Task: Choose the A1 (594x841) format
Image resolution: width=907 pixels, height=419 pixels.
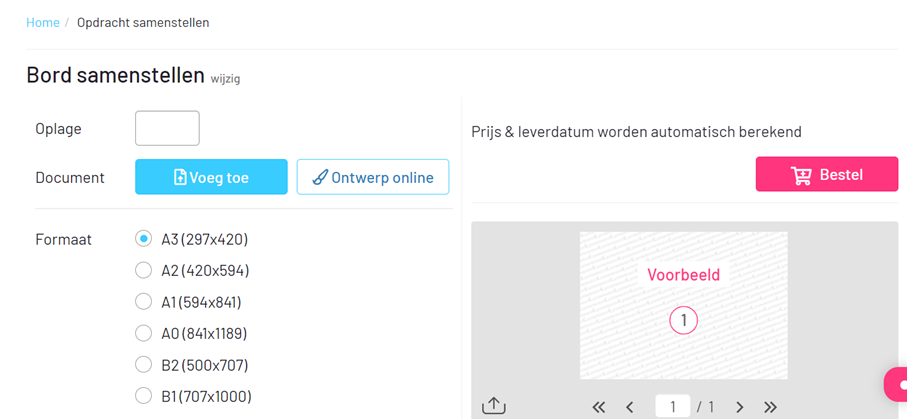Action: coord(143,302)
